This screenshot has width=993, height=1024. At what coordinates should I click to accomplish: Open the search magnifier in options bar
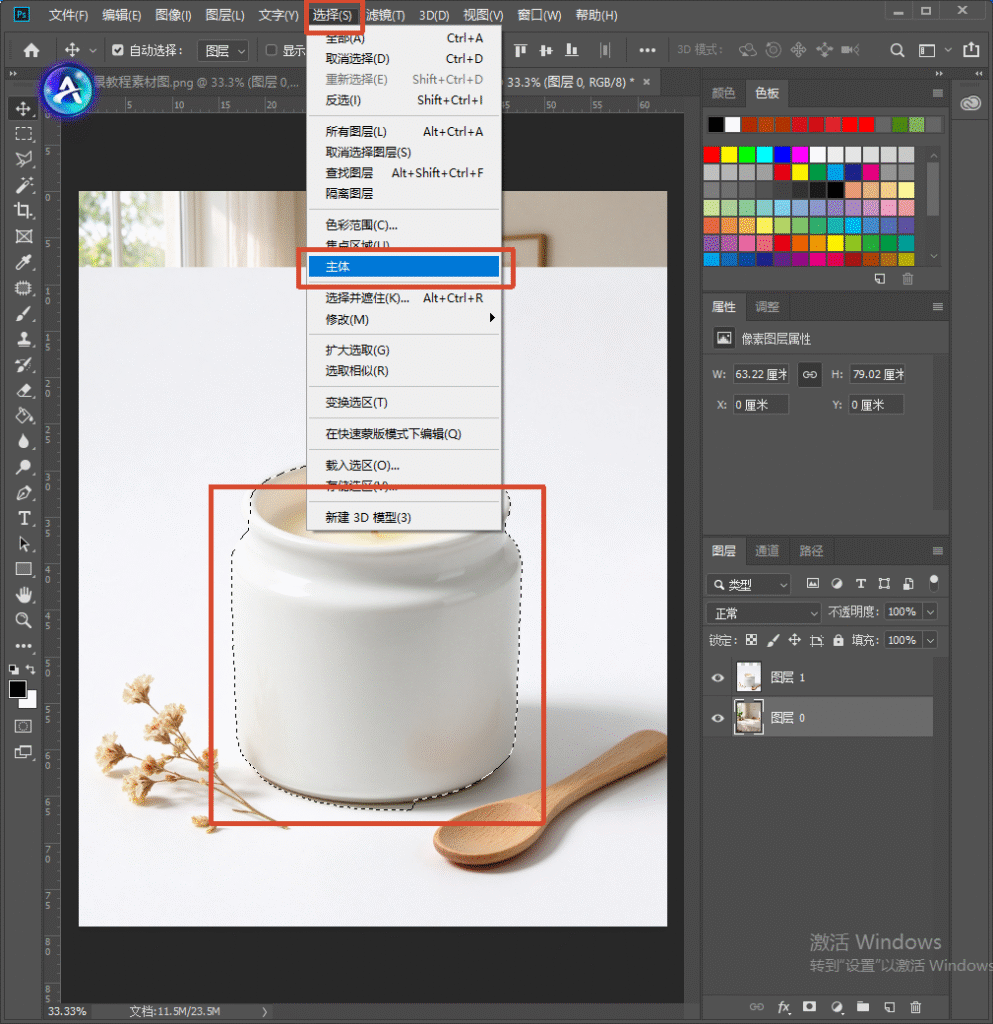tap(898, 50)
